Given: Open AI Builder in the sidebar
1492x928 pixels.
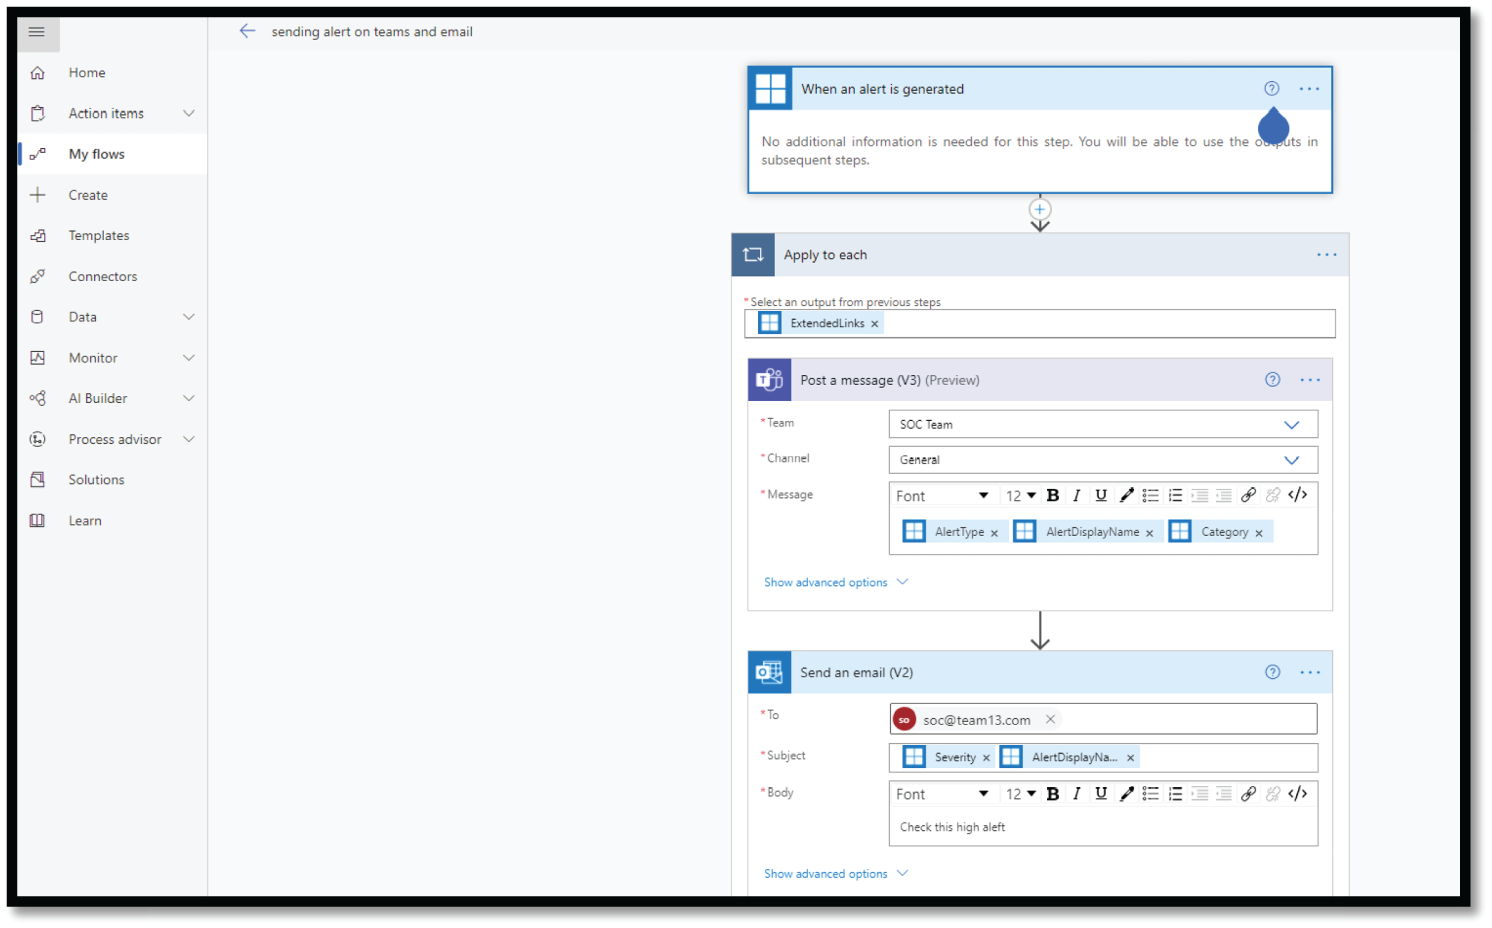Looking at the screenshot, I should pyautogui.click(x=98, y=399).
